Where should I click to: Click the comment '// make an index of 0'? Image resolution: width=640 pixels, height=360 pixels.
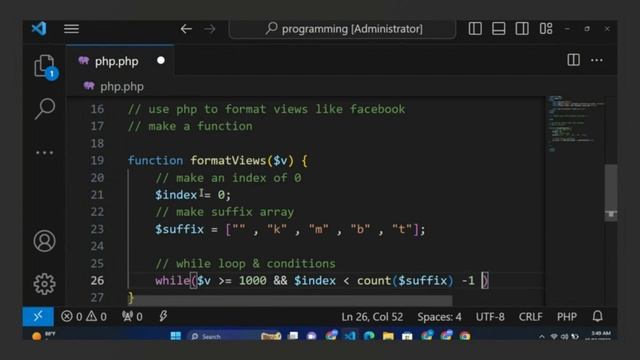pos(228,178)
